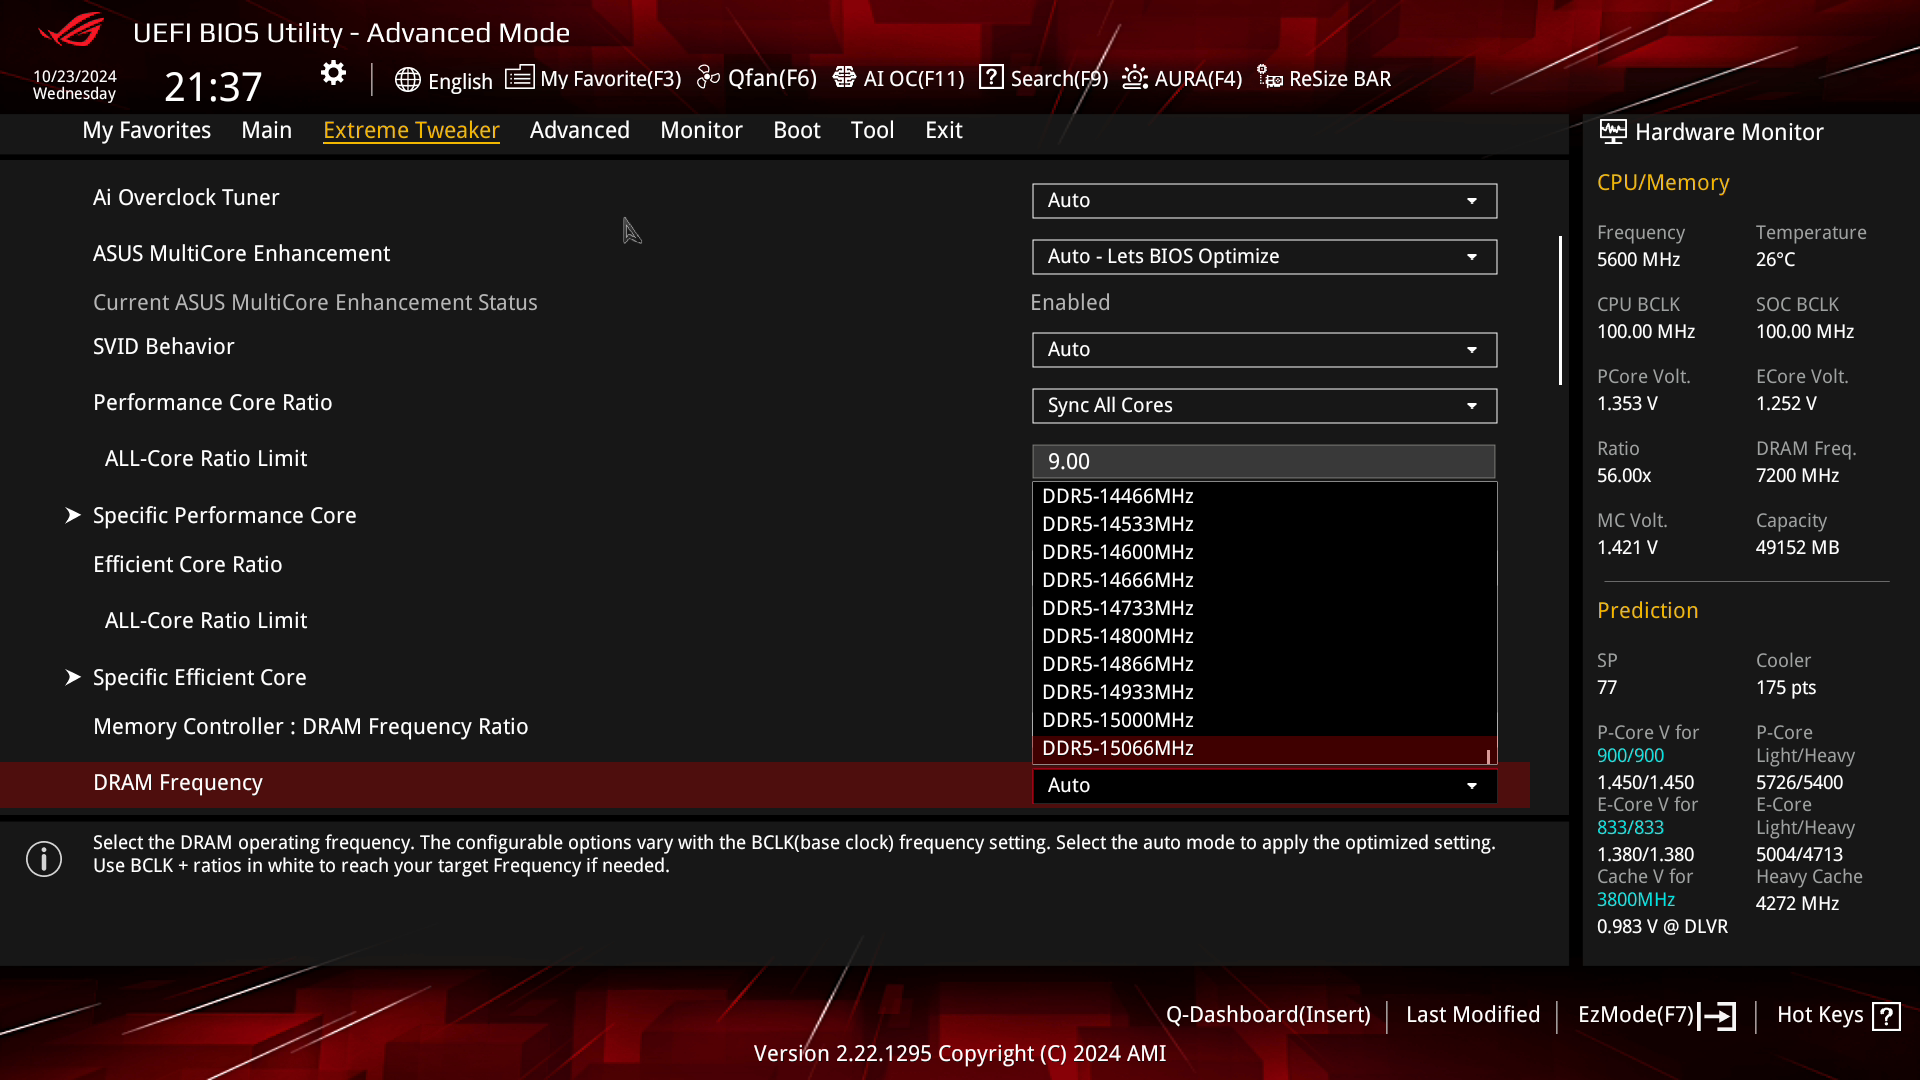This screenshot has width=1920, height=1080.
Task: Switch to the Monitor tab
Action: pos(701,130)
